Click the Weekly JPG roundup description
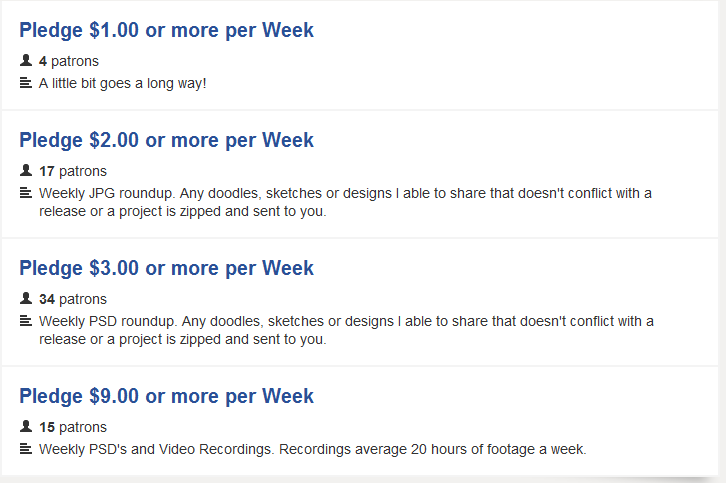 point(345,202)
